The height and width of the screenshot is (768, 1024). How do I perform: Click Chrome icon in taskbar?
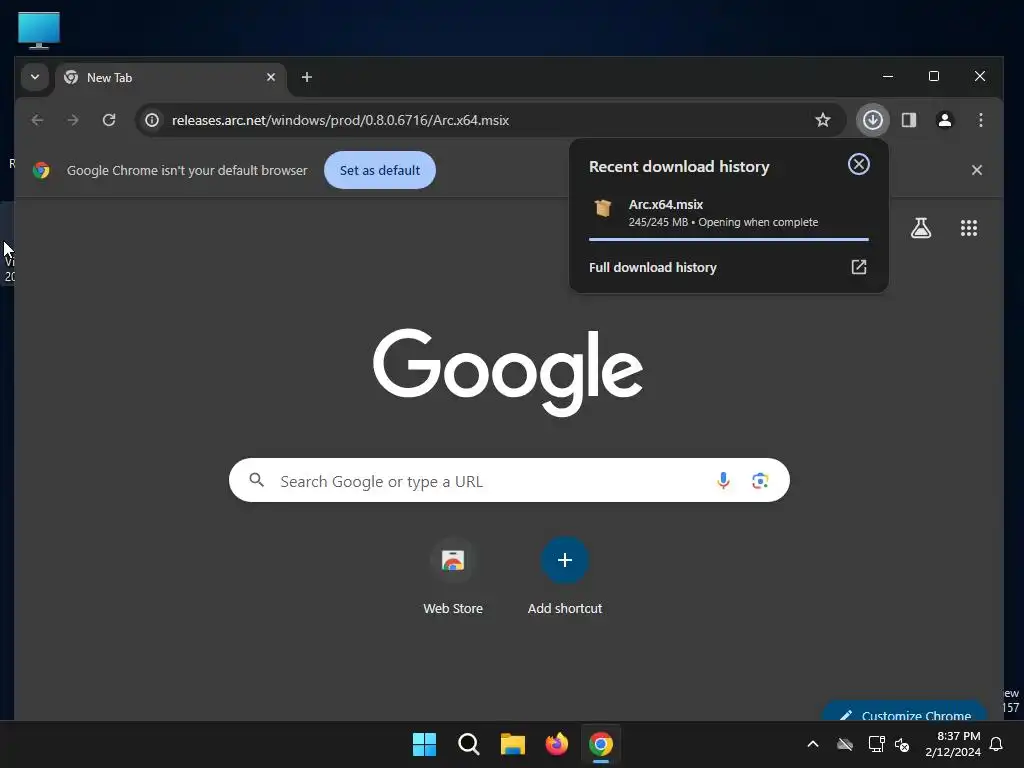[601, 744]
